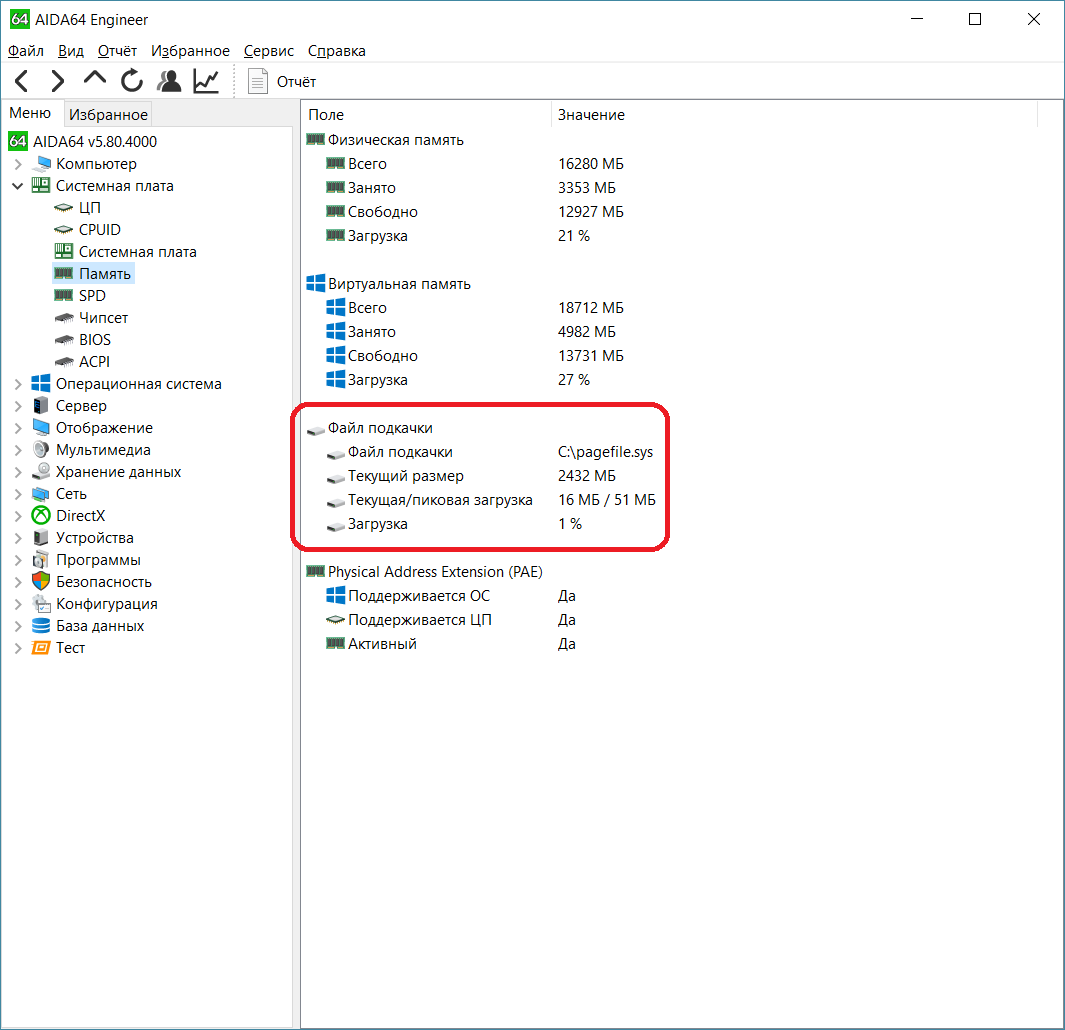Select the CPUID tree item
This screenshot has width=1065, height=1030.
pyautogui.click(x=99, y=230)
